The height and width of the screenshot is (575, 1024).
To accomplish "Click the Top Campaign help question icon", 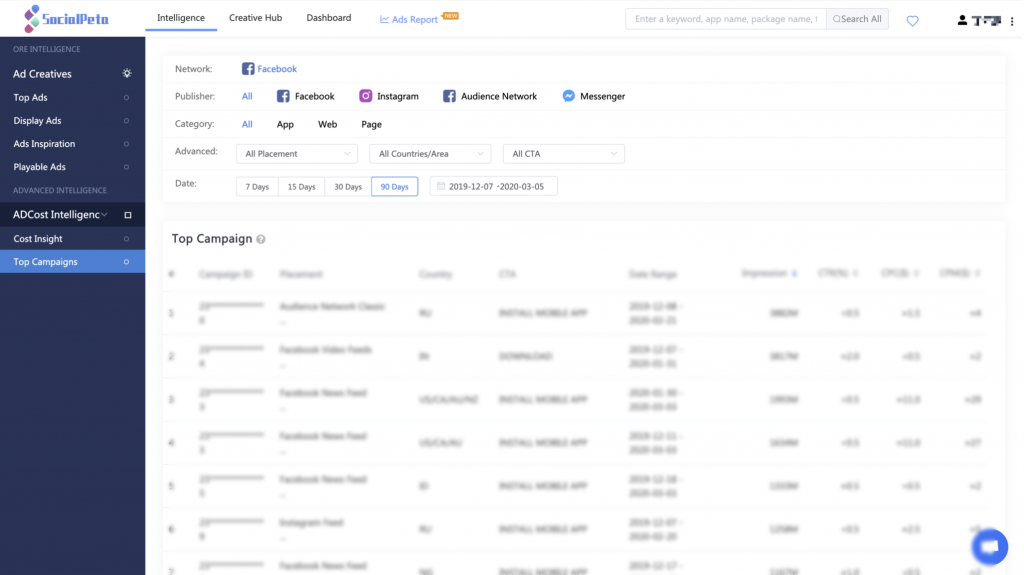I will pos(261,239).
